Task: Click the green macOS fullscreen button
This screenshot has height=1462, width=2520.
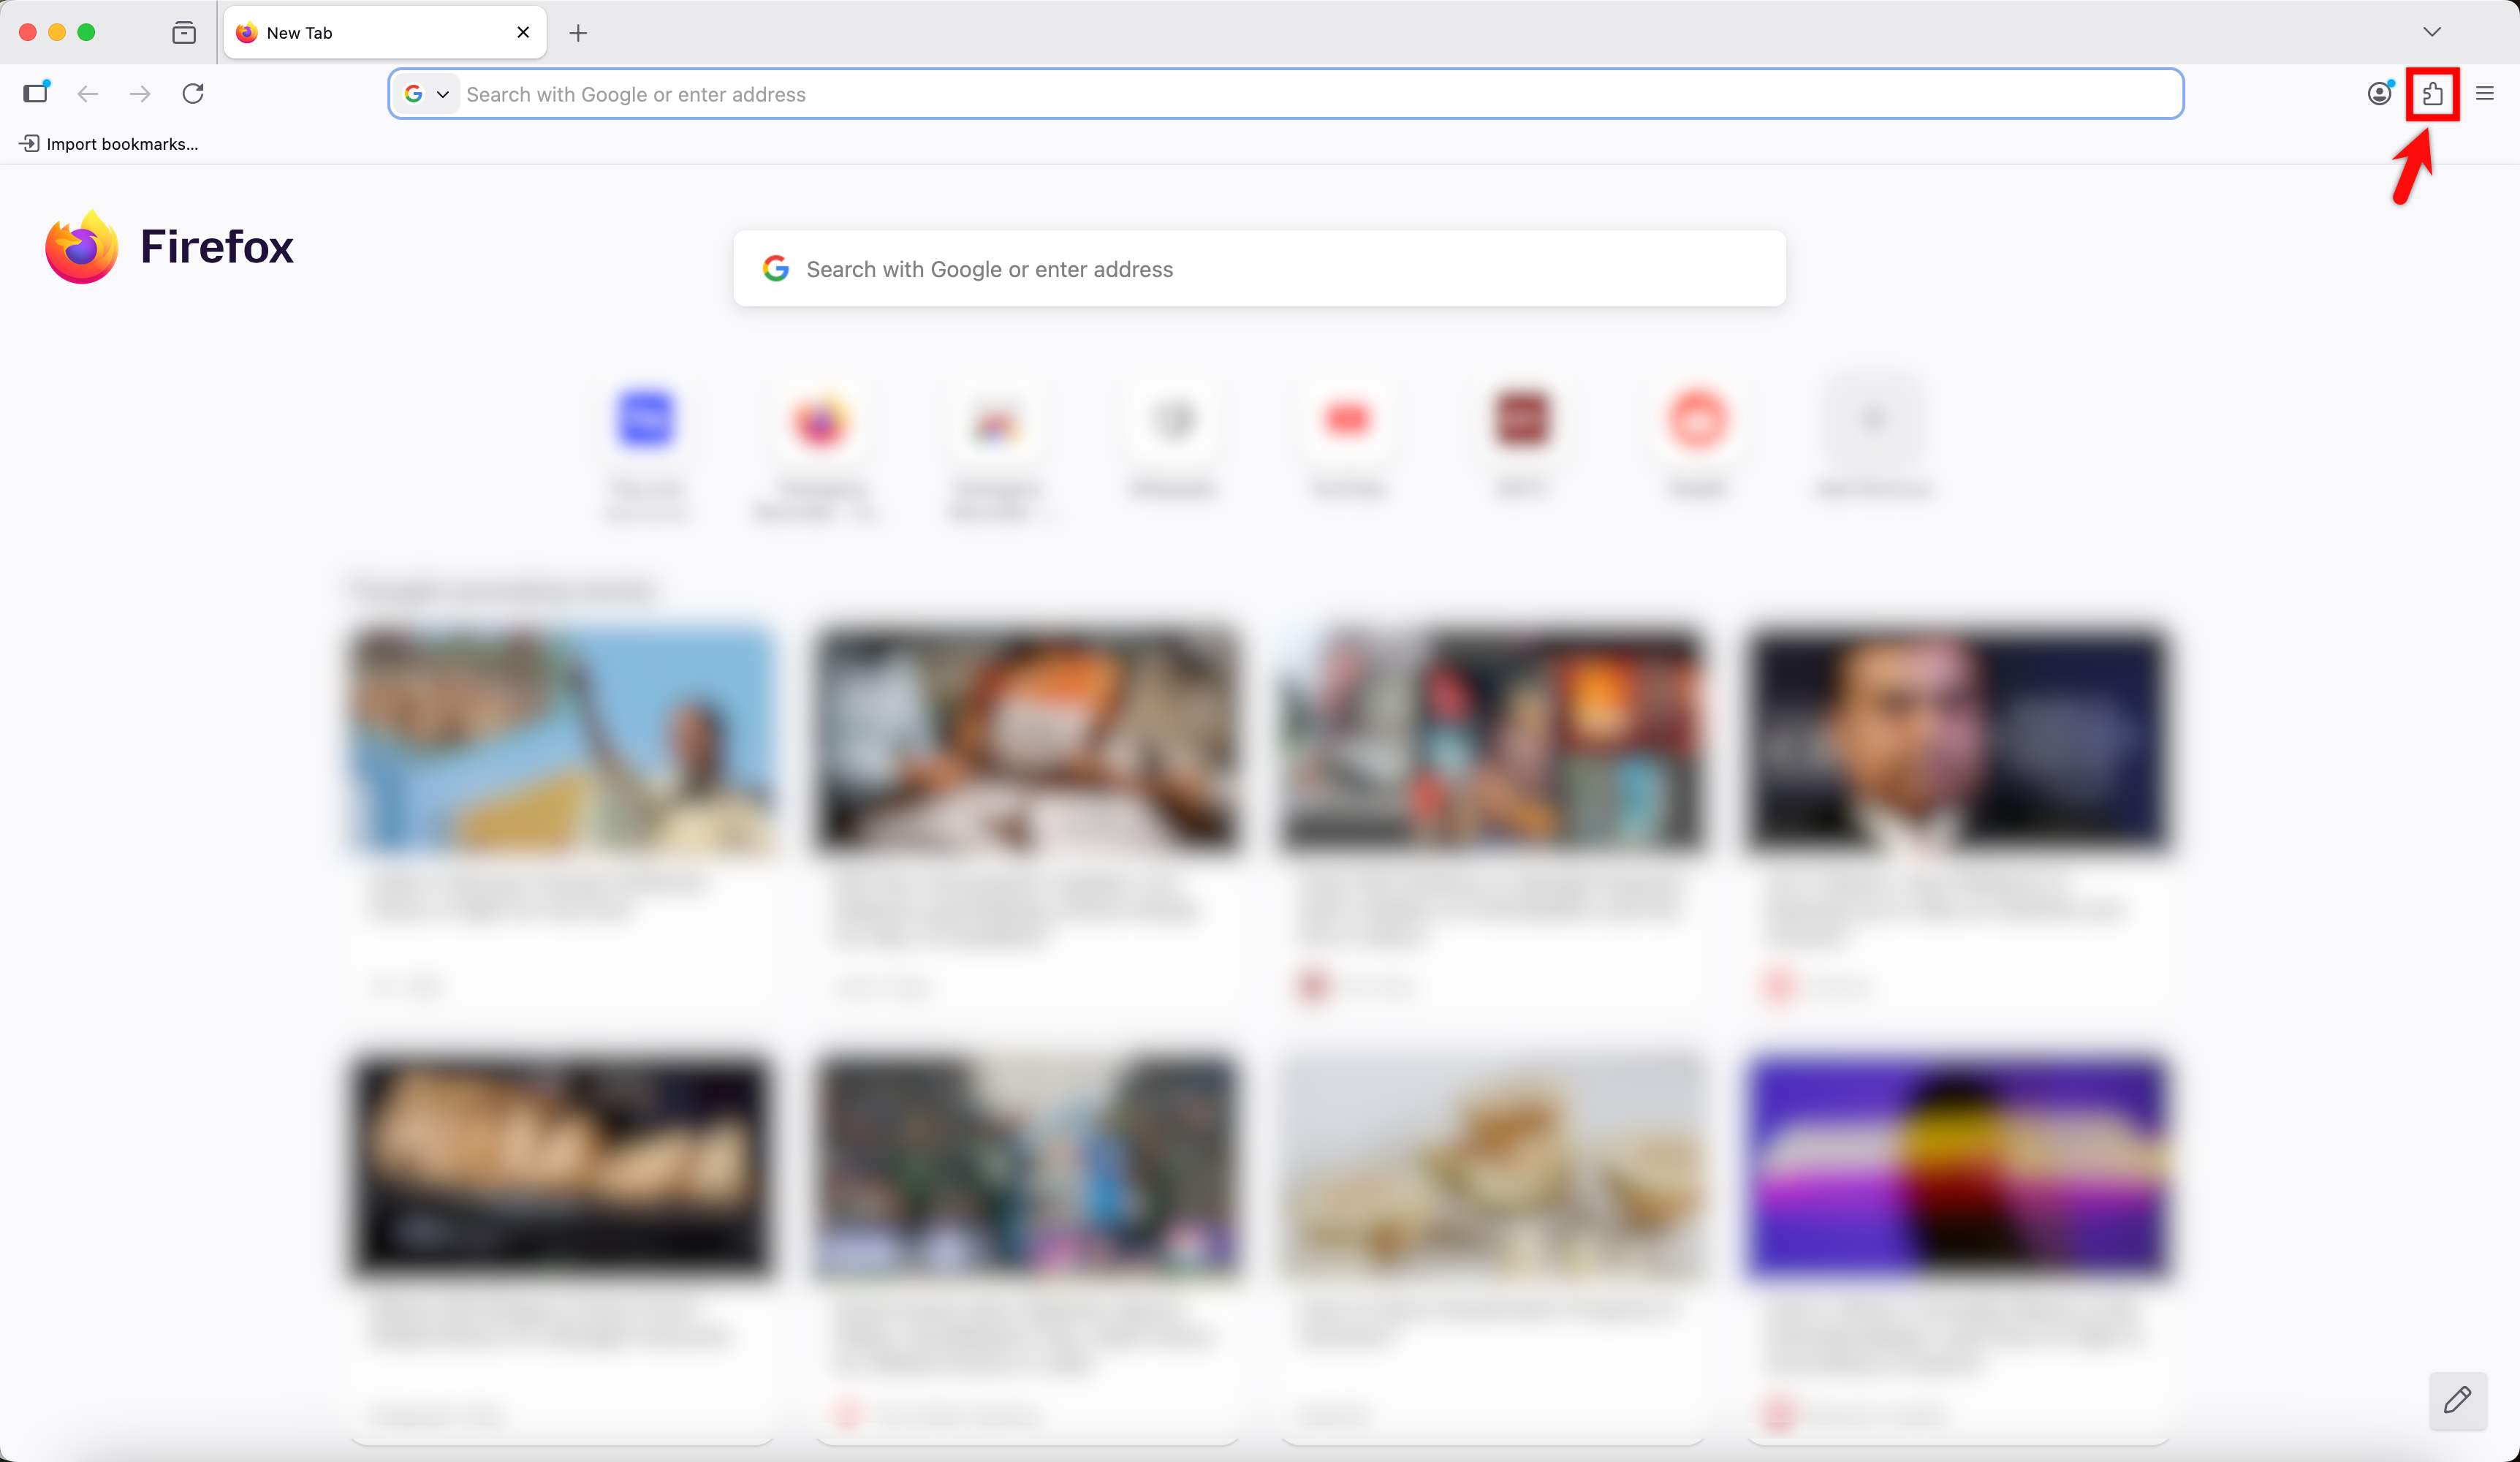Action: click(87, 33)
